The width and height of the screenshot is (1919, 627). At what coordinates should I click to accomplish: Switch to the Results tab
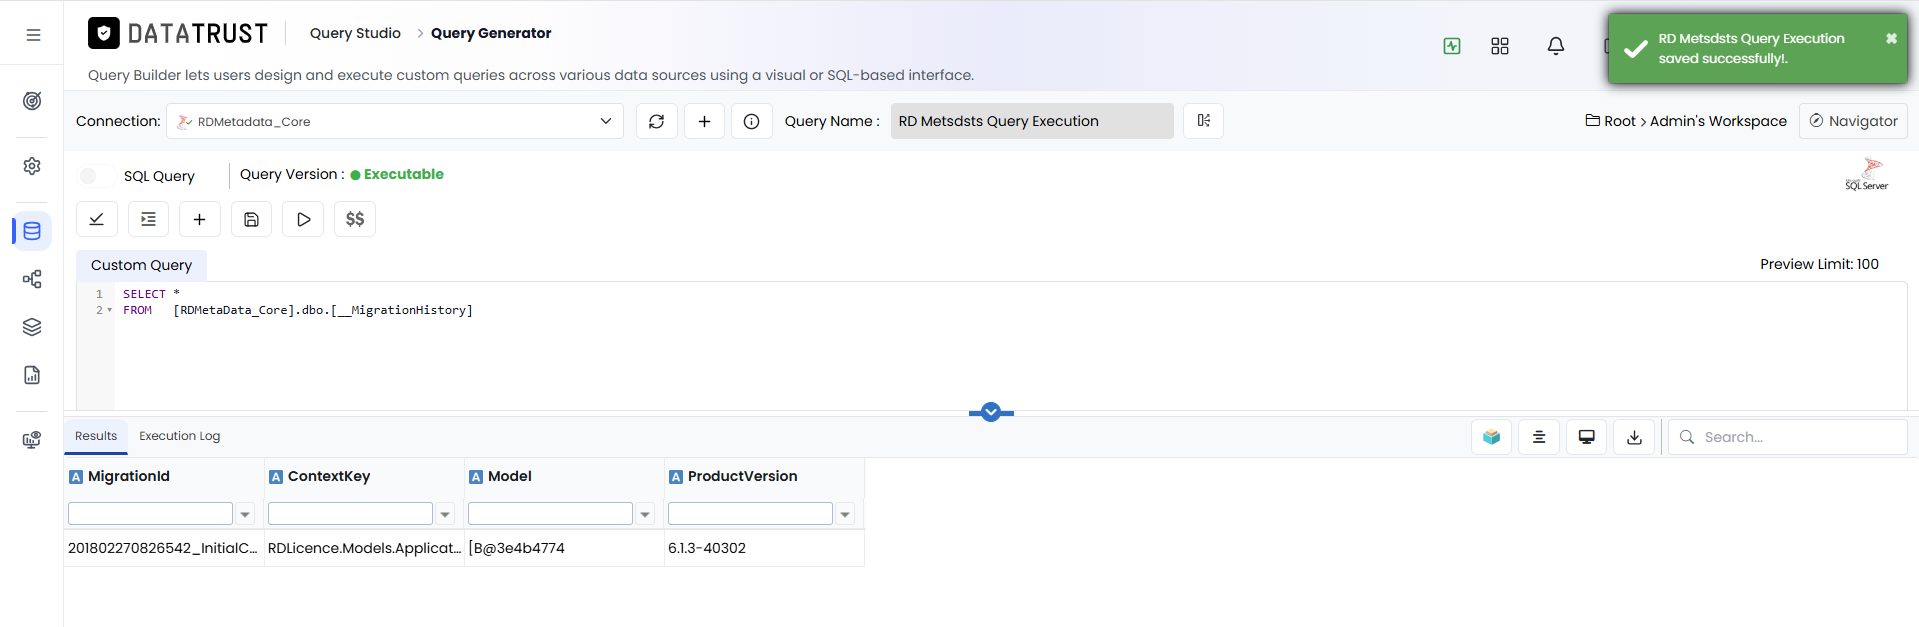(96, 436)
